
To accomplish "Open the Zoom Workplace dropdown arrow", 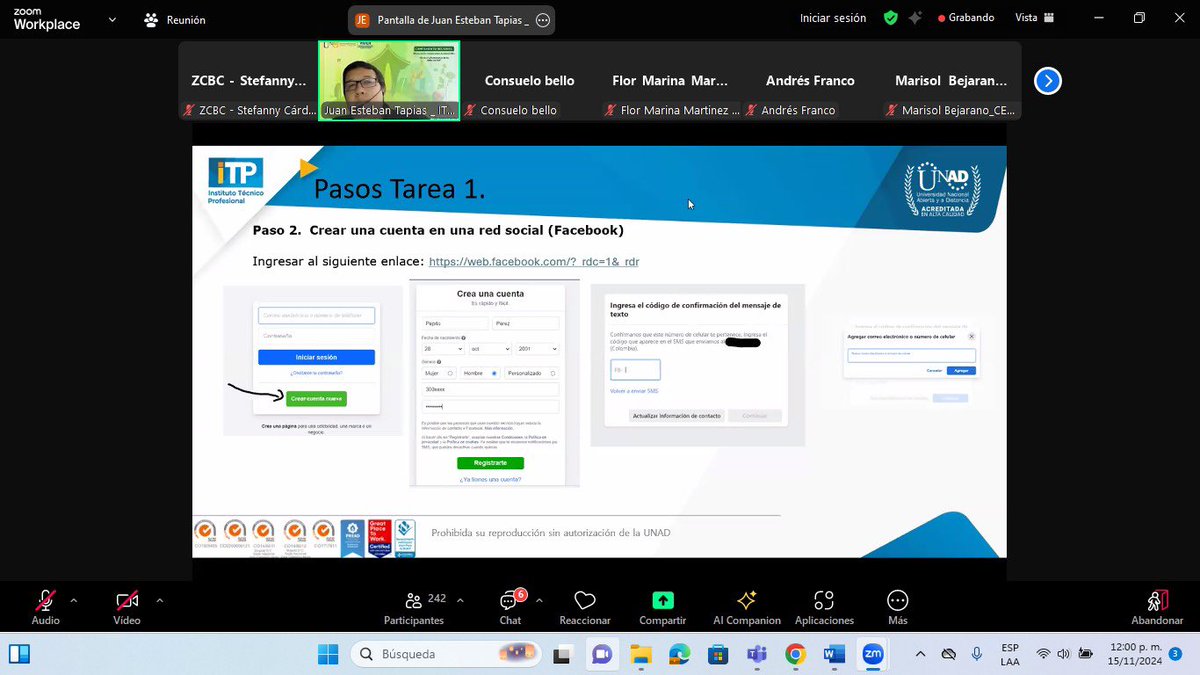I will click(112, 19).
